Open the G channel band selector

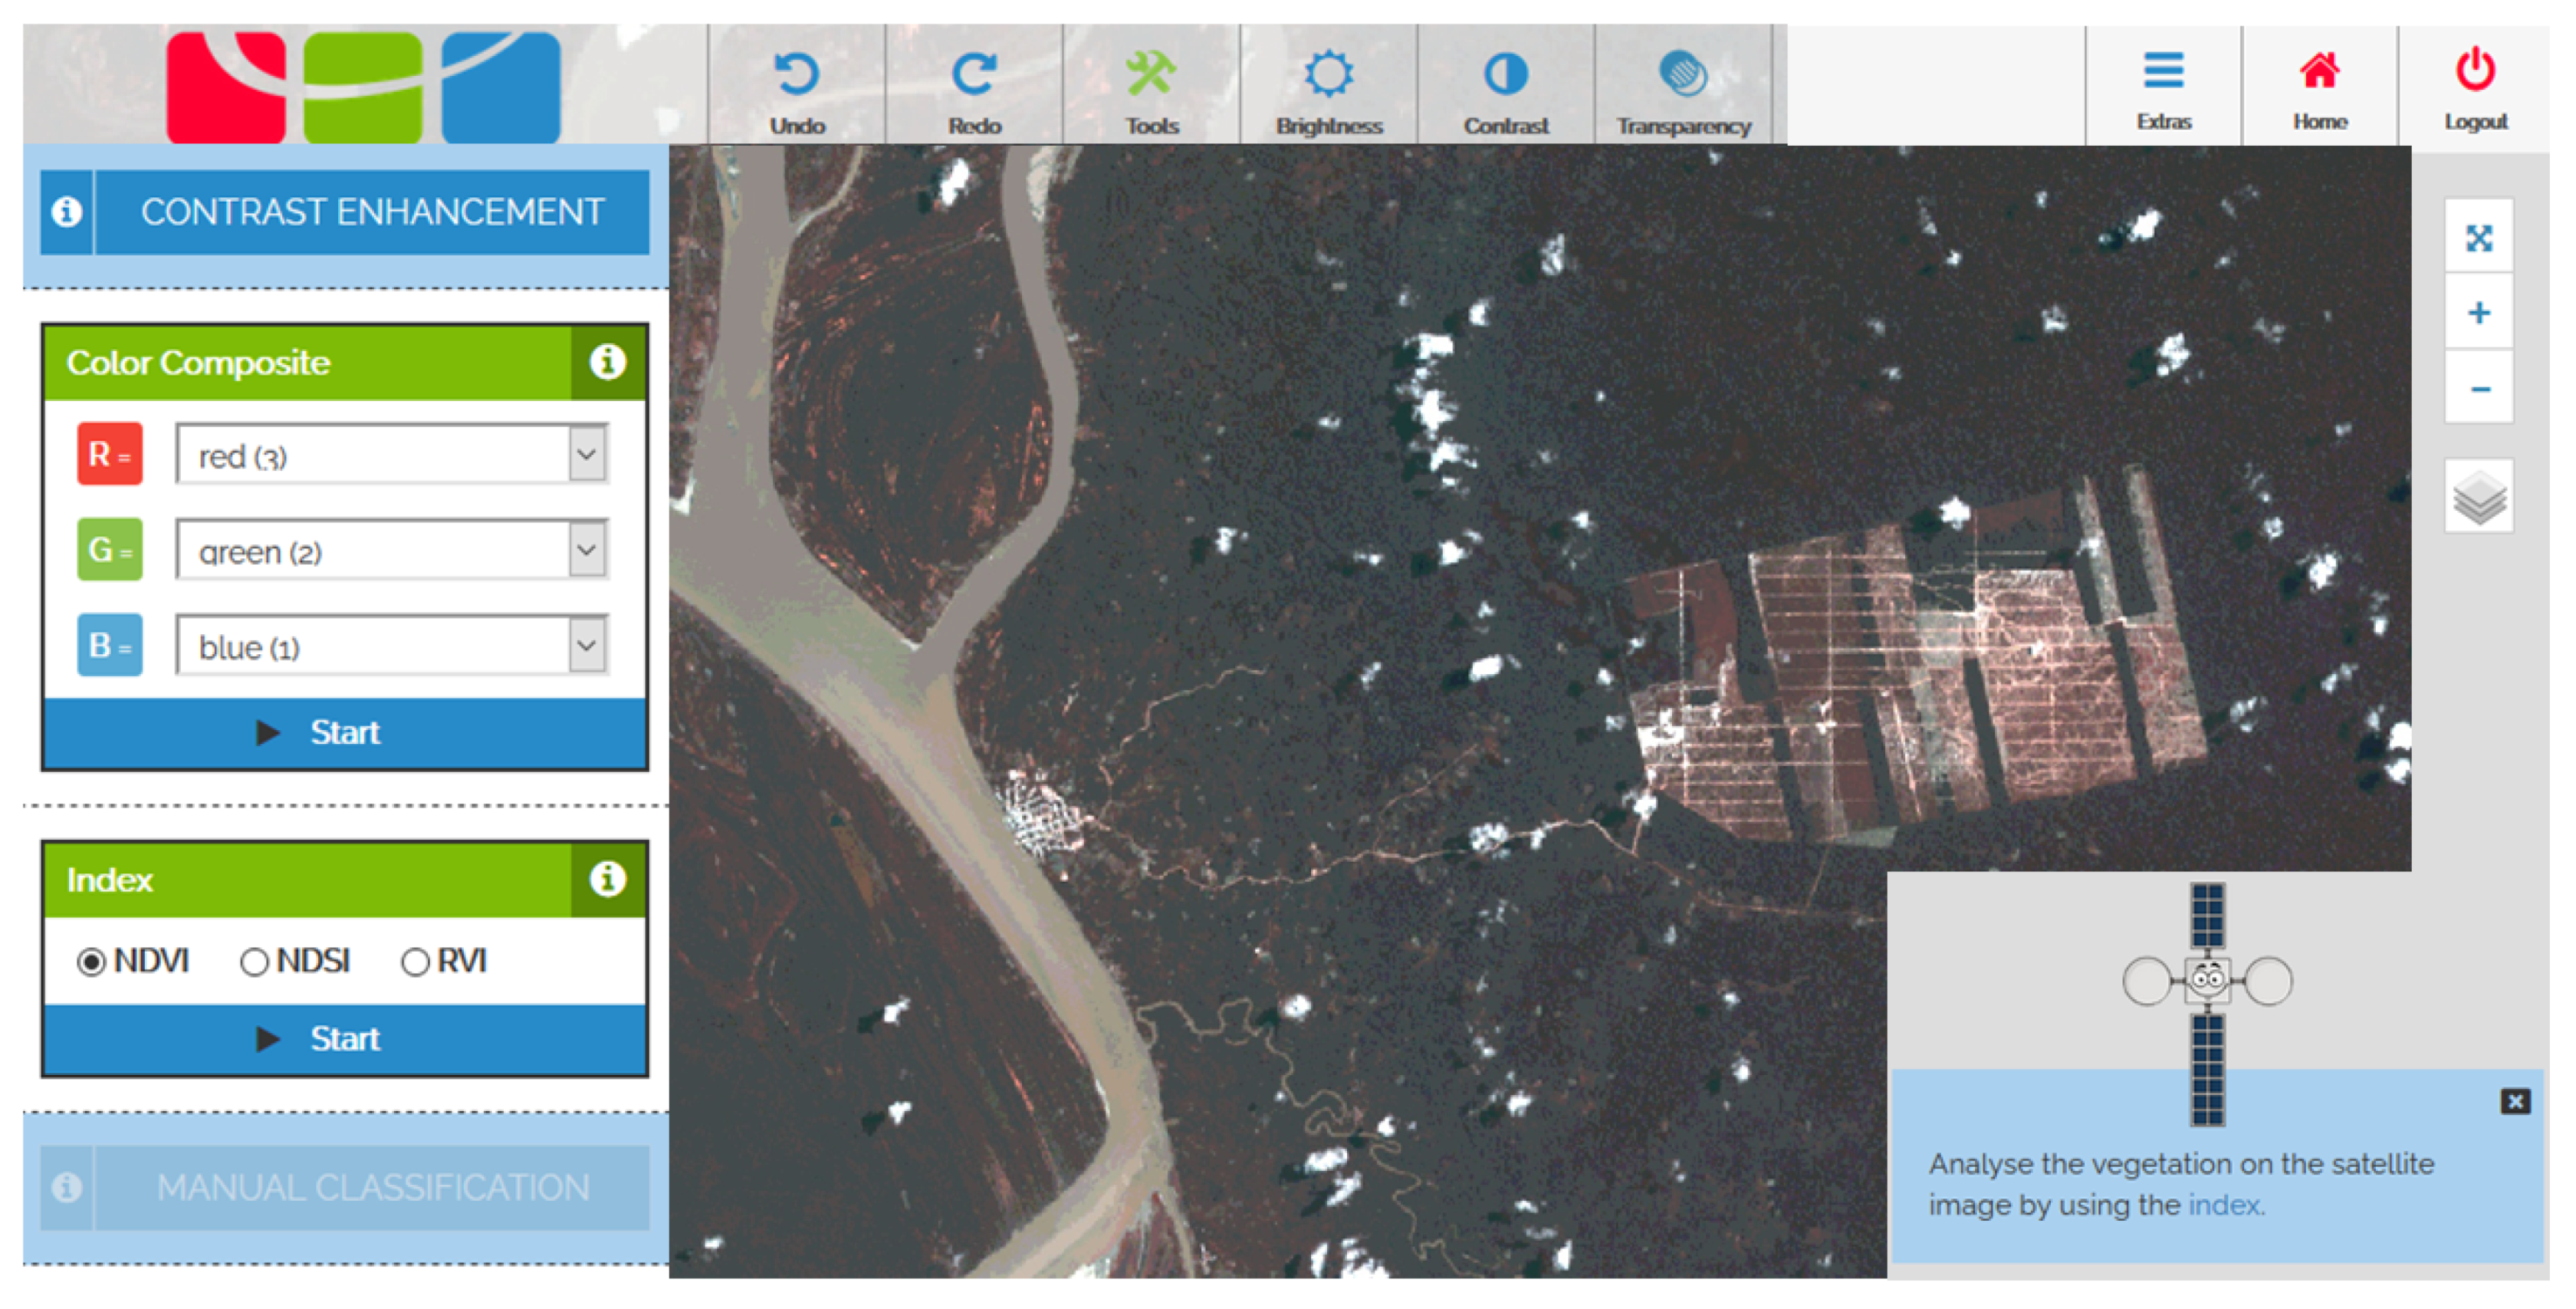point(587,550)
